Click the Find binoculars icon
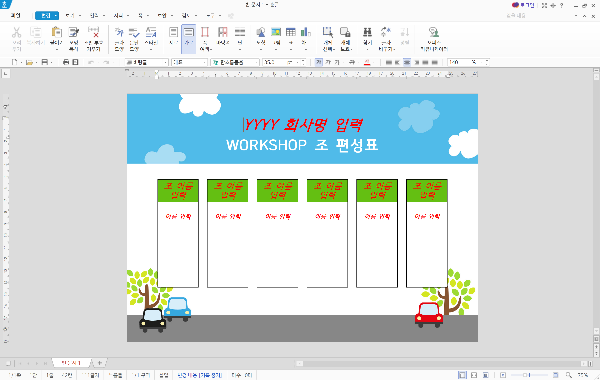Viewport: 600px width, 380px height. (367, 33)
